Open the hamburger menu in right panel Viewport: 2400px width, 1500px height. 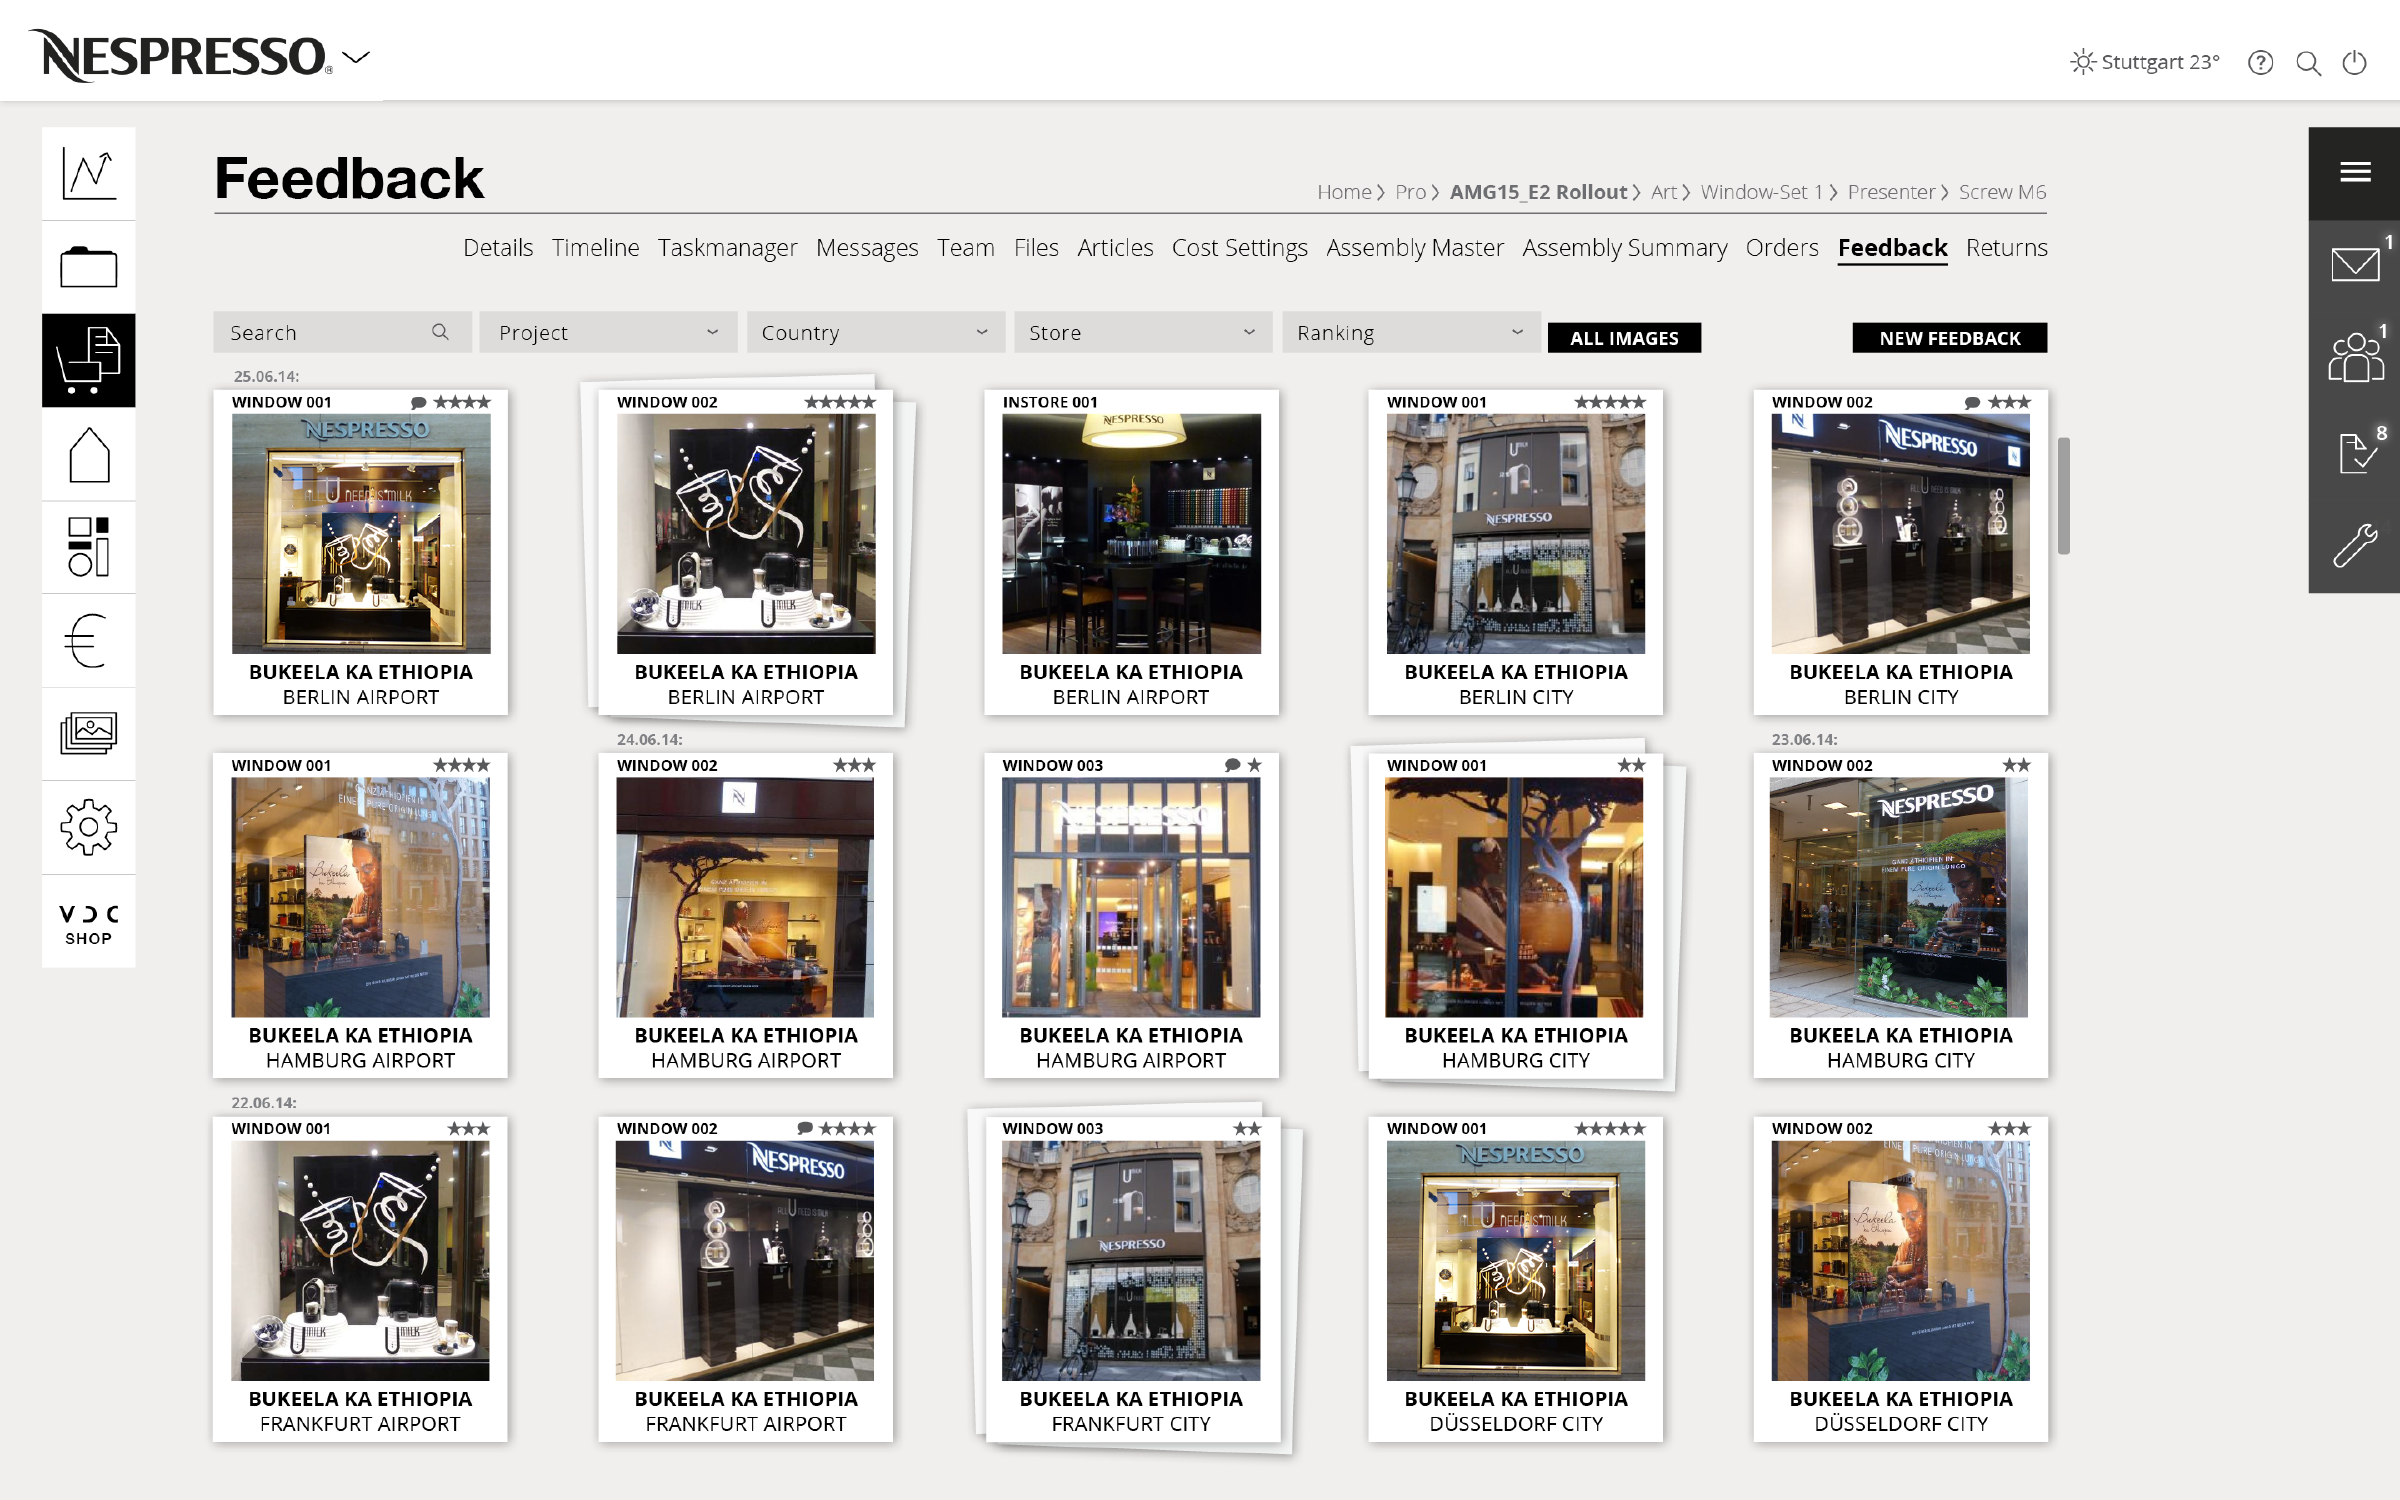(x=2354, y=172)
